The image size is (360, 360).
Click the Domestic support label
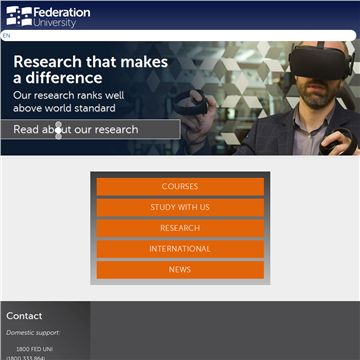click(x=33, y=332)
